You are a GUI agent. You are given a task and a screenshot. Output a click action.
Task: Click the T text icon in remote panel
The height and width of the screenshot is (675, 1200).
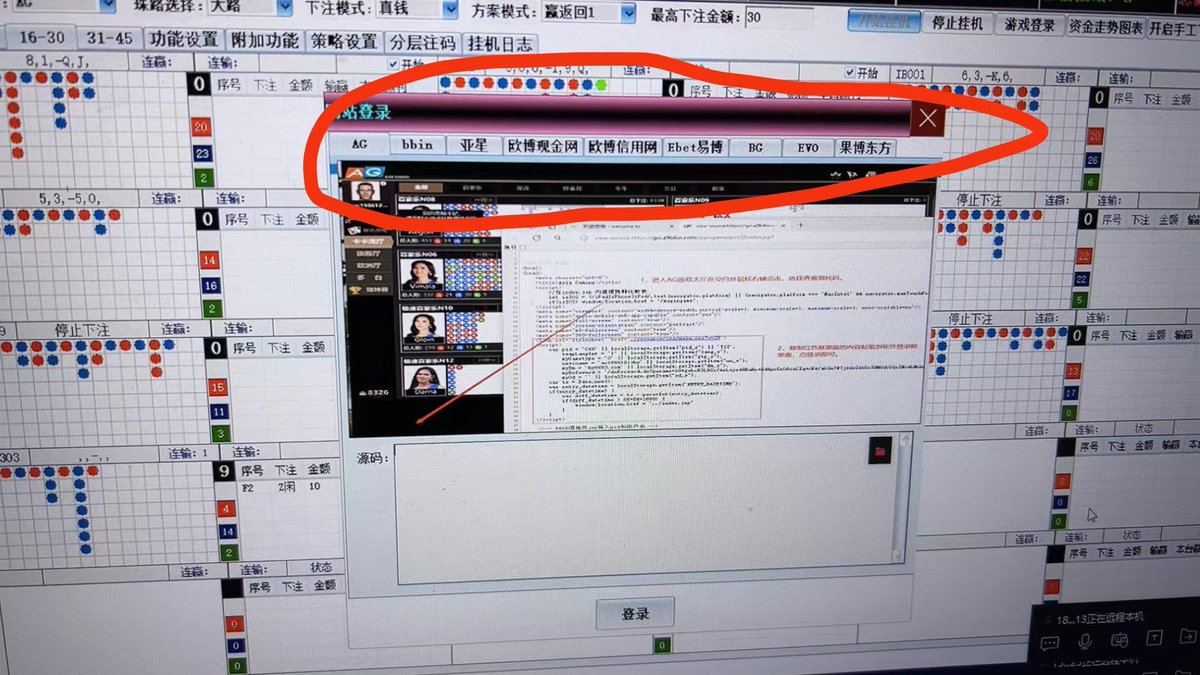1153,637
